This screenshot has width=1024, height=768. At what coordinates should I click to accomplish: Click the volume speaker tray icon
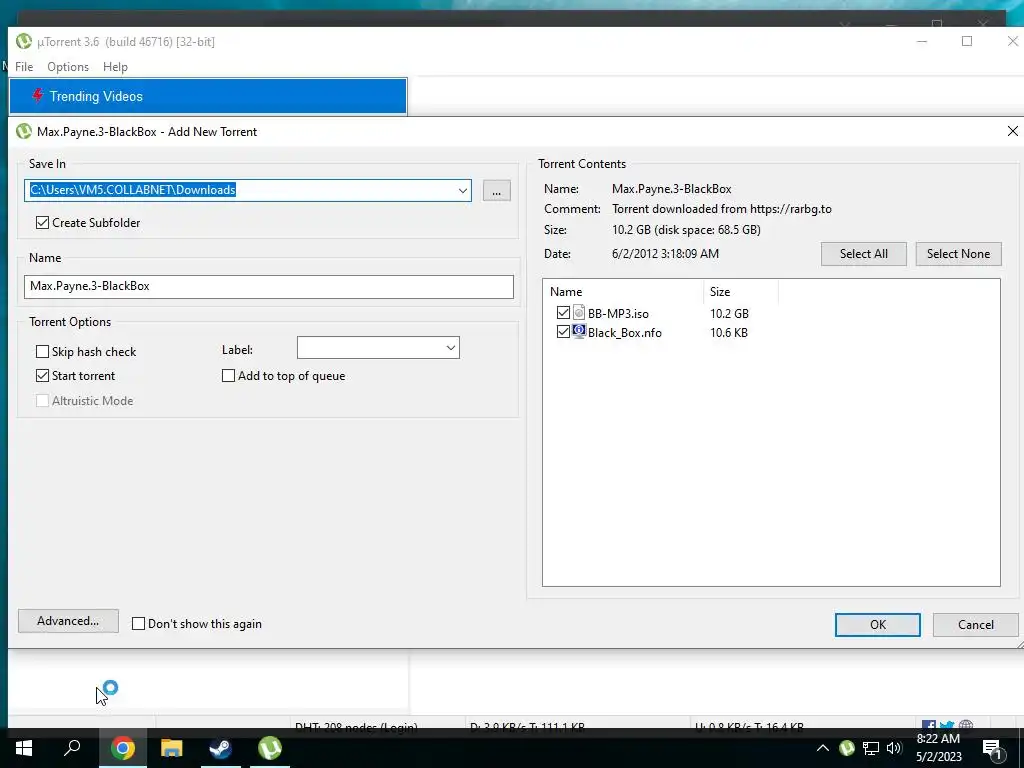point(894,748)
